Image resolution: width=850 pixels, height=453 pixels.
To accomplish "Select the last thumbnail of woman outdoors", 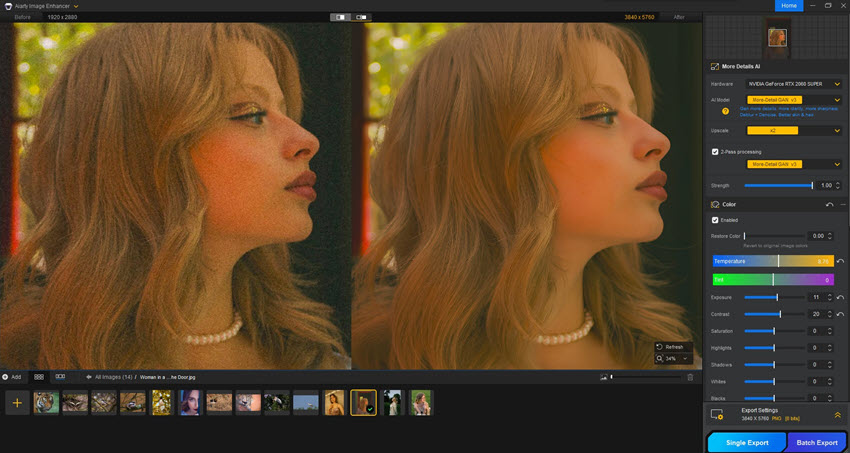I will pos(421,403).
